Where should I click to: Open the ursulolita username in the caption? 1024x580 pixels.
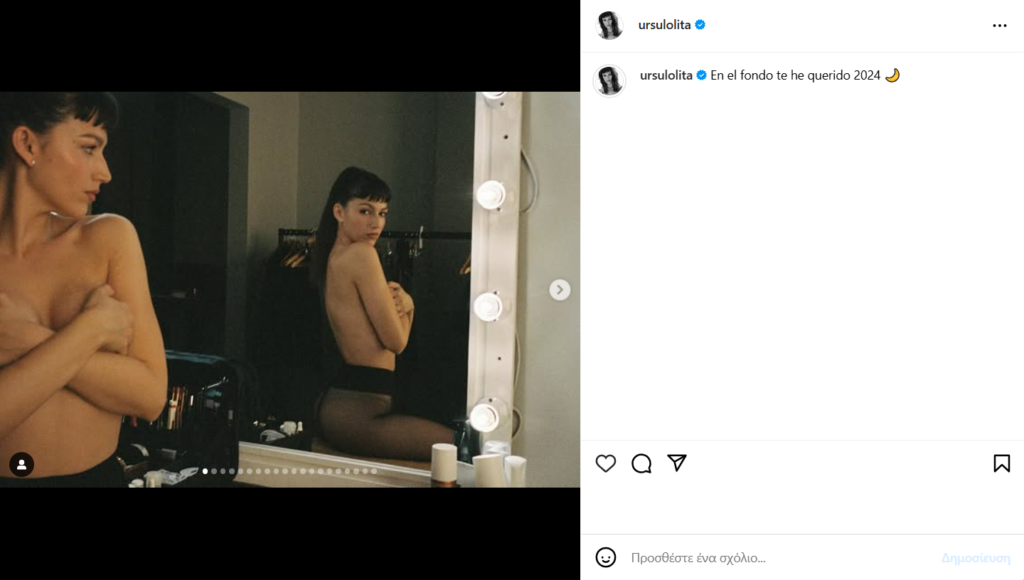click(x=665, y=75)
